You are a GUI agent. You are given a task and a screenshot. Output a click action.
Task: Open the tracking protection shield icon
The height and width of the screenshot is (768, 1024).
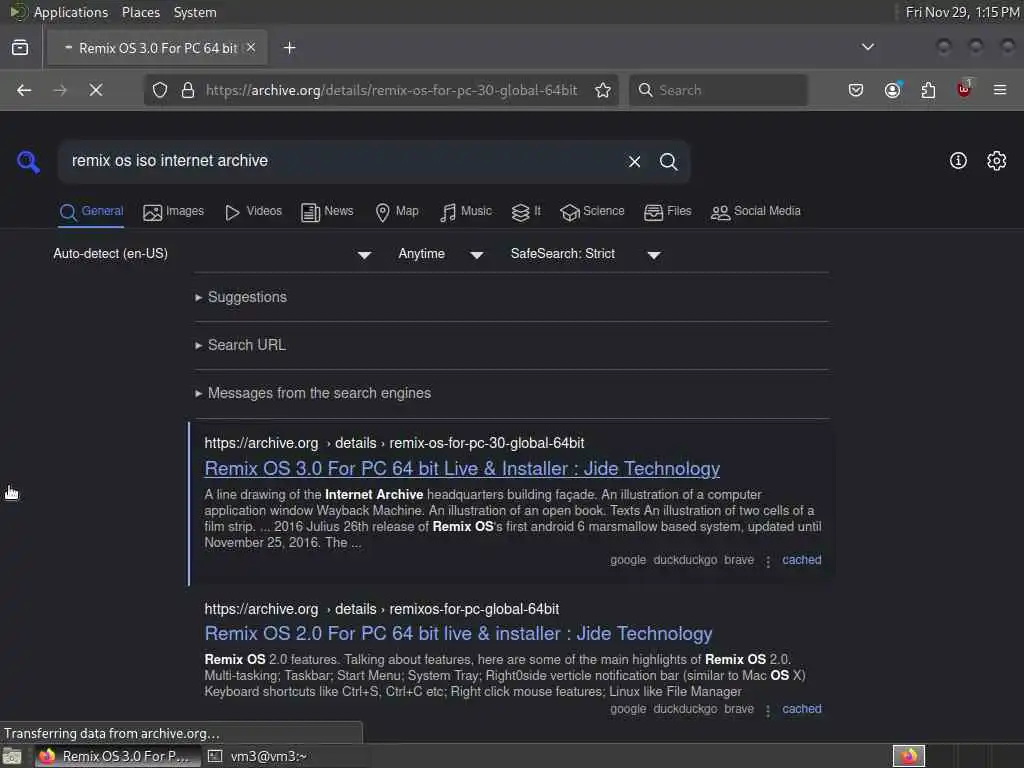(x=160, y=90)
